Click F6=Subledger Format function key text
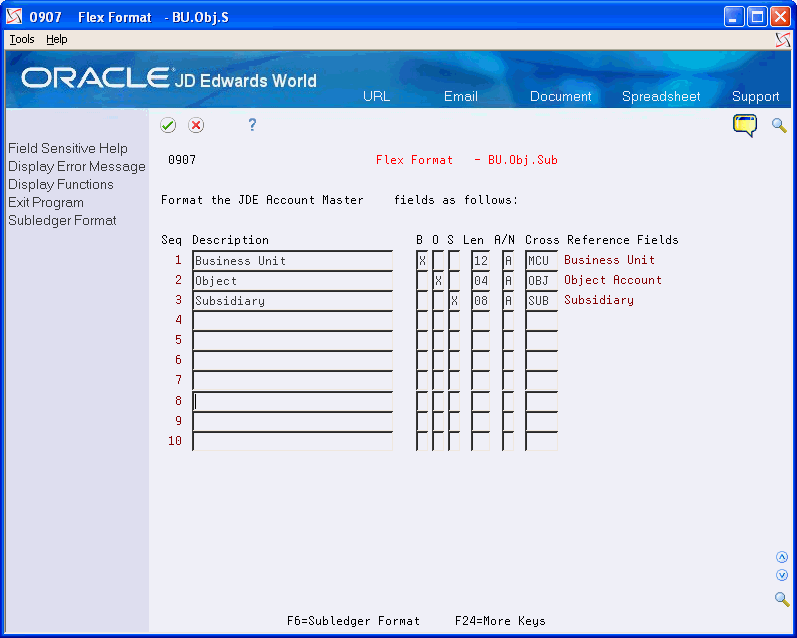The image size is (797, 638). pyautogui.click(x=353, y=621)
